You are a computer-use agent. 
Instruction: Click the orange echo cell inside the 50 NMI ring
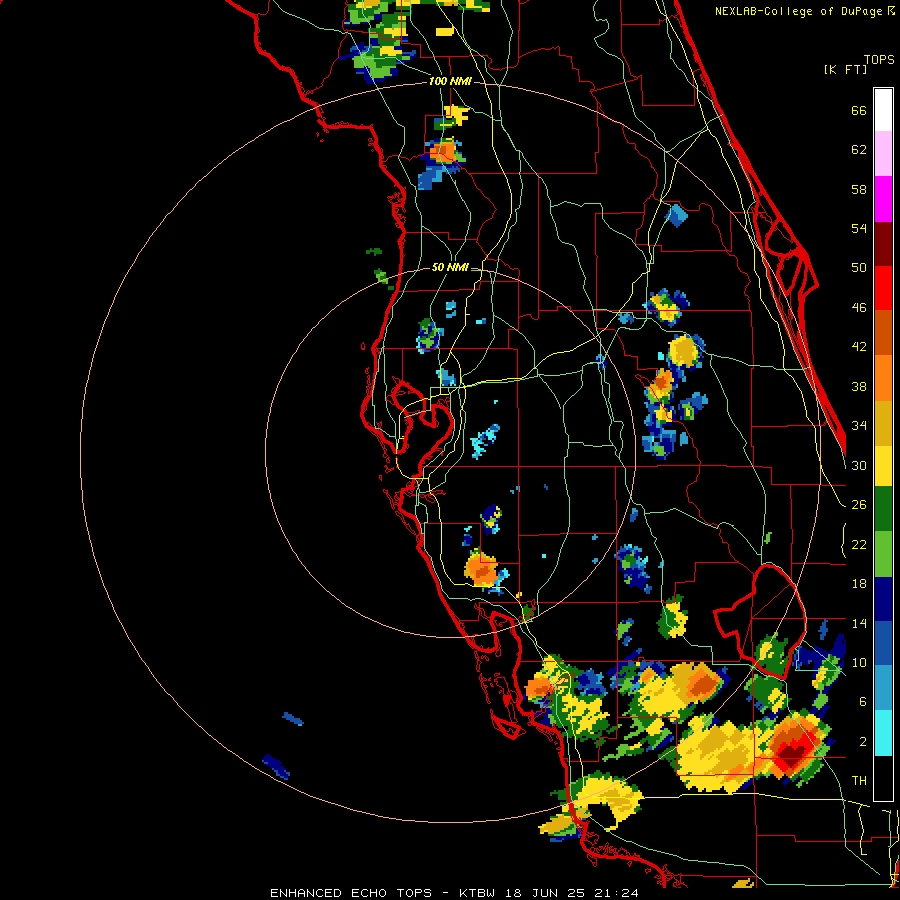click(x=481, y=568)
